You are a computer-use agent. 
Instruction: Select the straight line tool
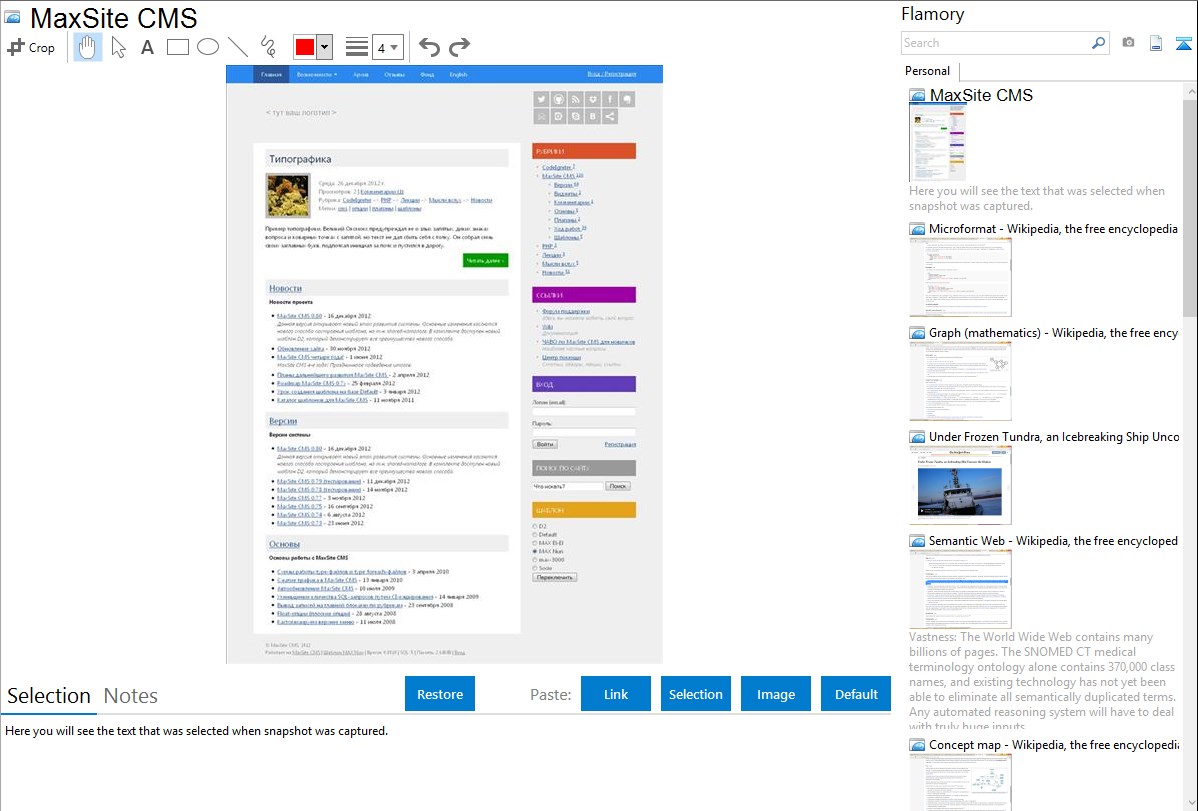[238, 47]
